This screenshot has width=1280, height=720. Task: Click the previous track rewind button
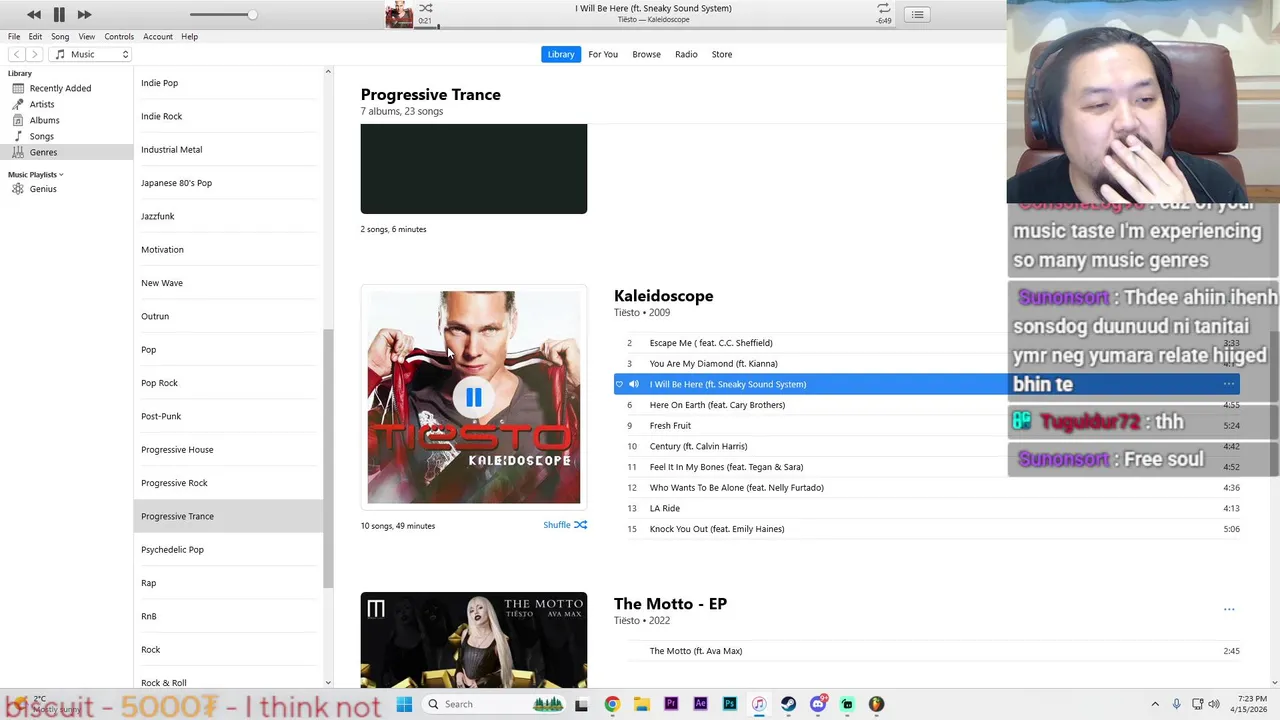tap(34, 14)
